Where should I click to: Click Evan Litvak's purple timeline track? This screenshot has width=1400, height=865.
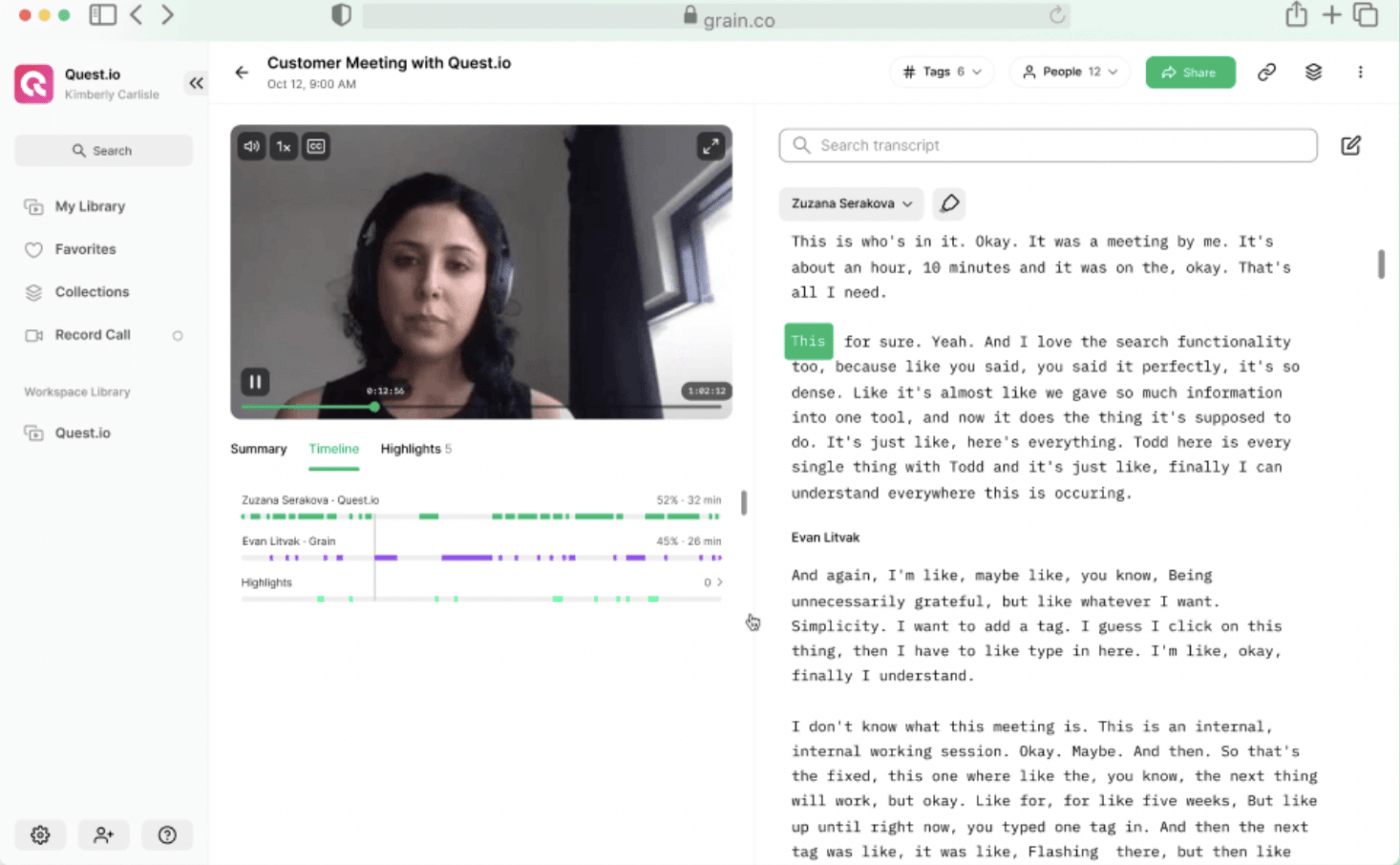(481, 557)
